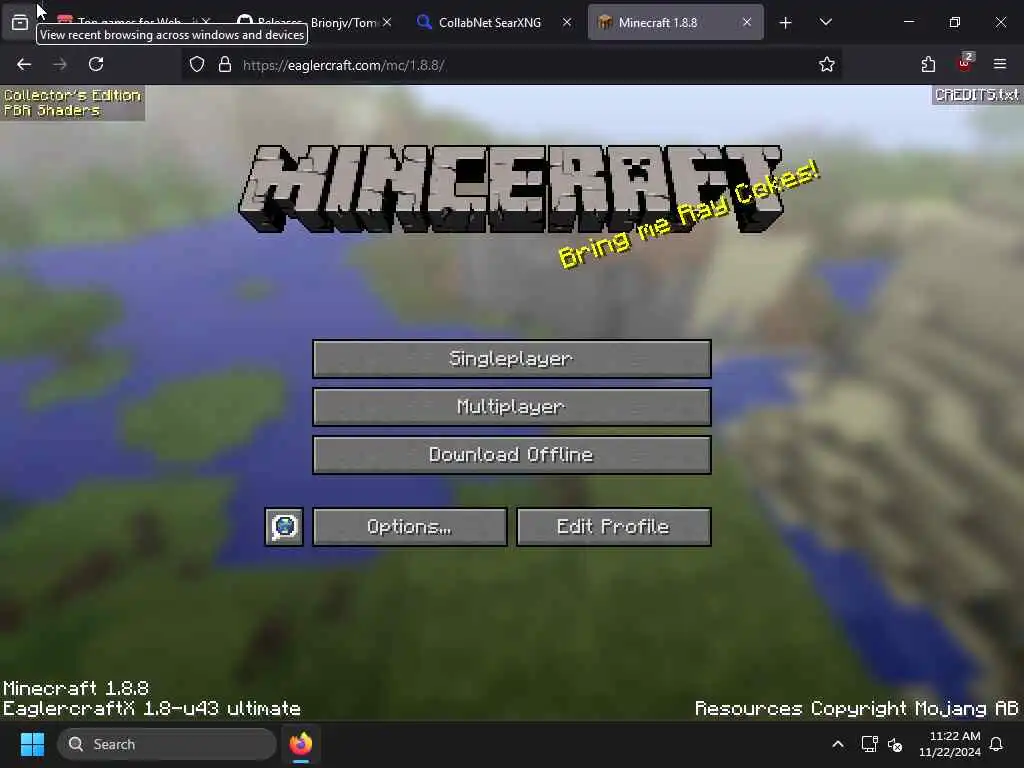This screenshot has height=768, width=1024.
Task: Open the Windows Start menu
Action: pos(32,744)
